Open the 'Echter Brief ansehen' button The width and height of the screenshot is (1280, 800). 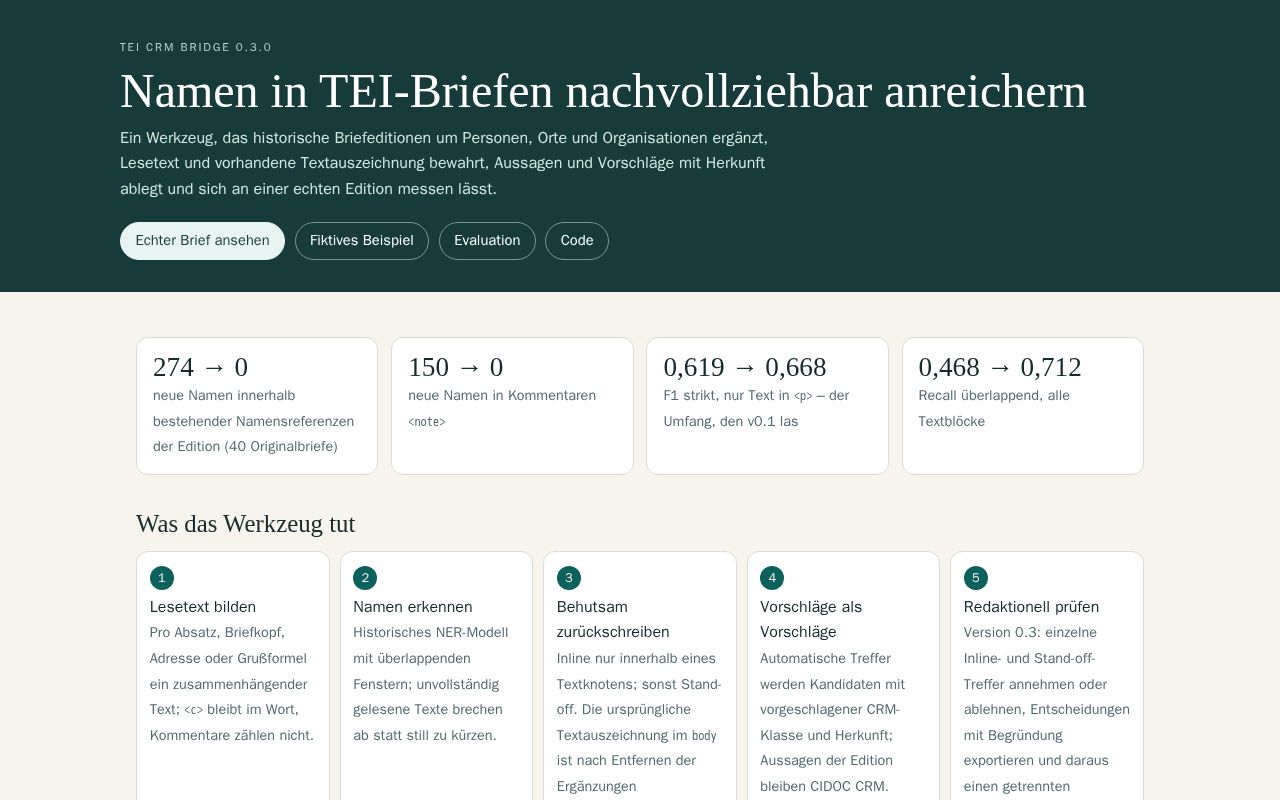pos(202,241)
